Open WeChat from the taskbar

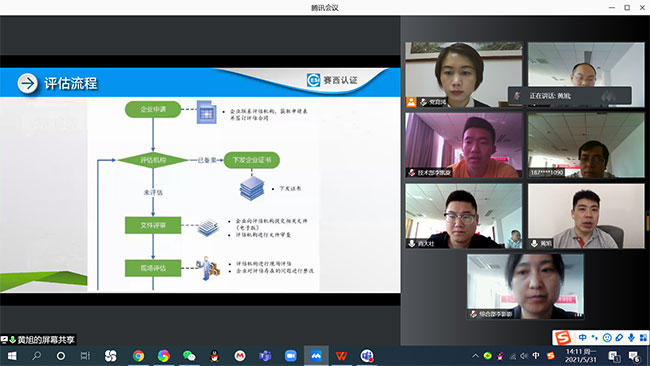[x=189, y=356]
